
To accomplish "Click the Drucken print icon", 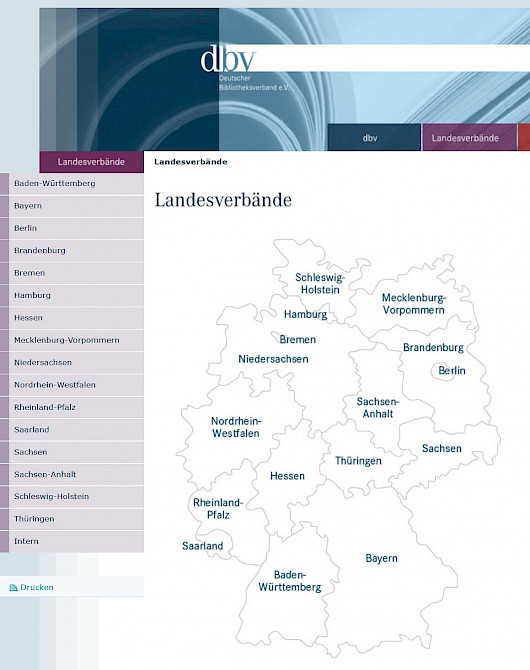I will (13, 588).
